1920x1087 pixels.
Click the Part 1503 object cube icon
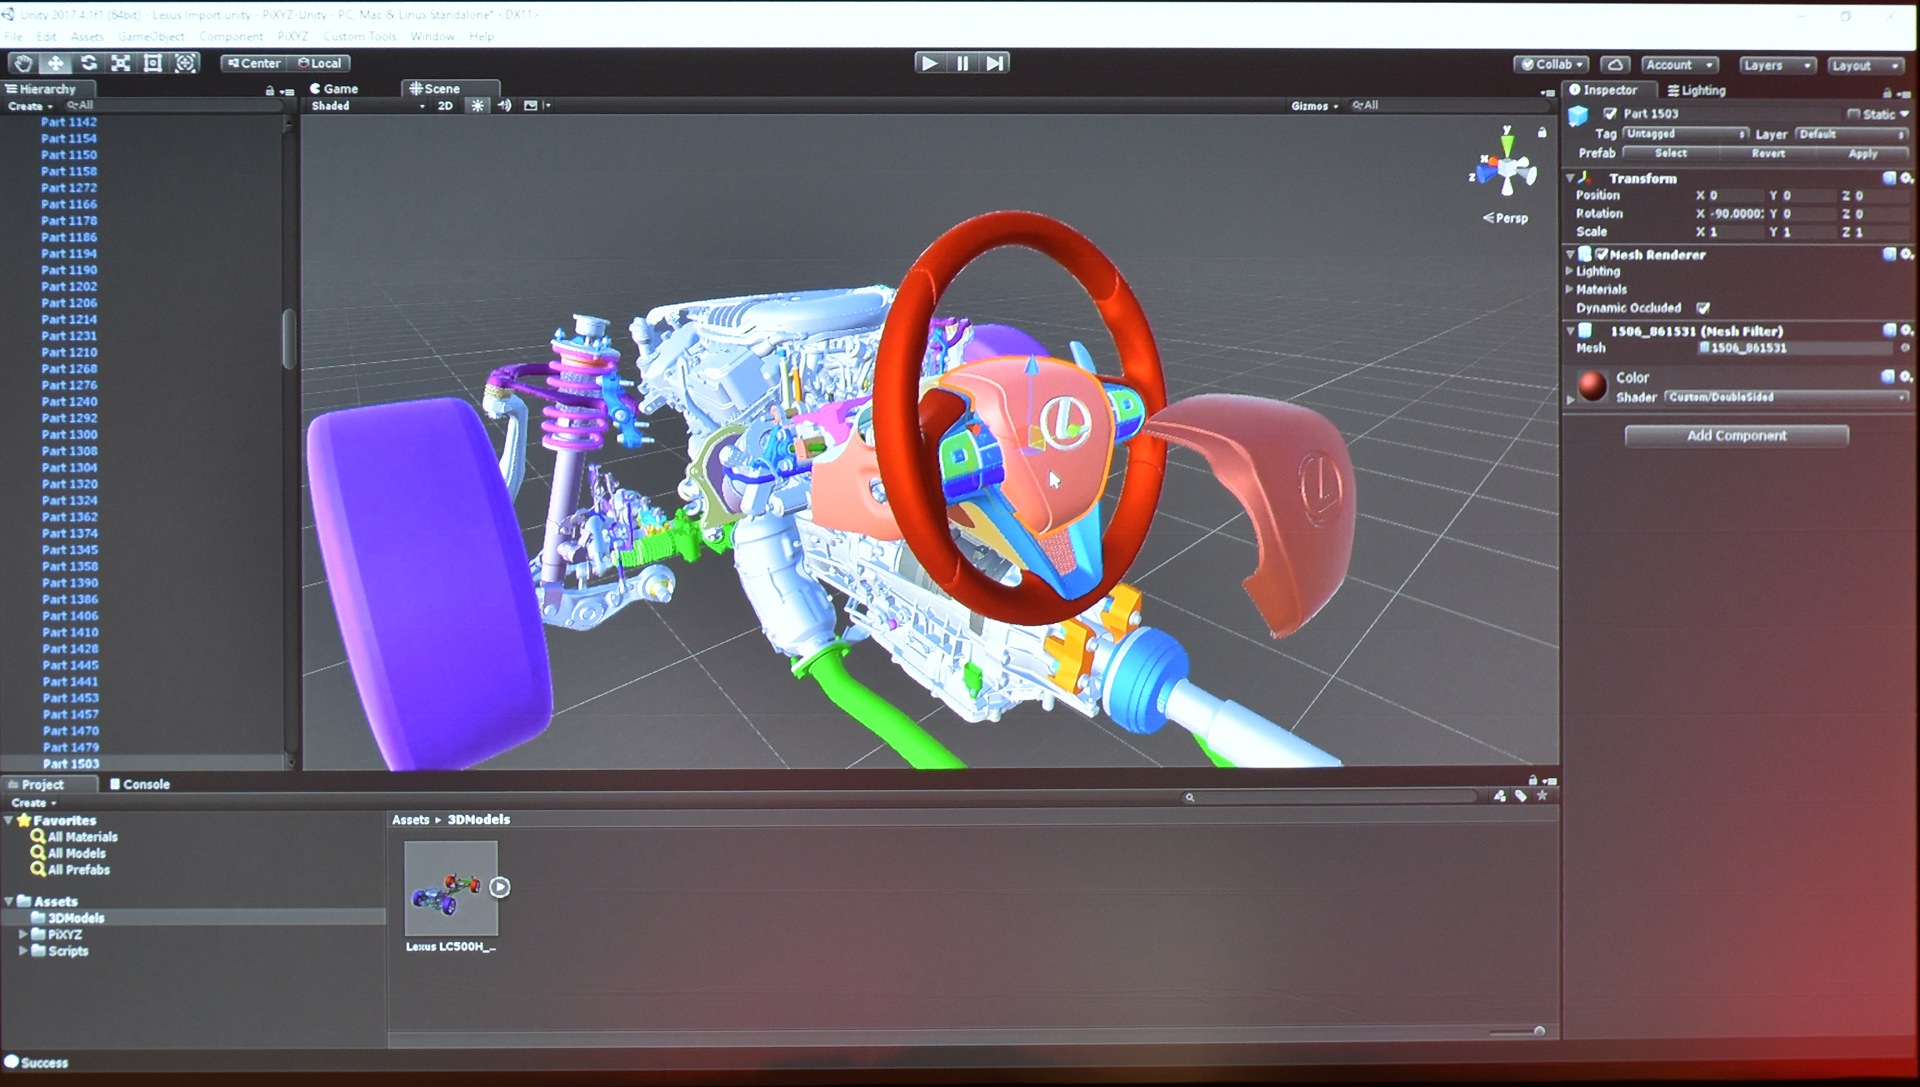tap(1579, 115)
